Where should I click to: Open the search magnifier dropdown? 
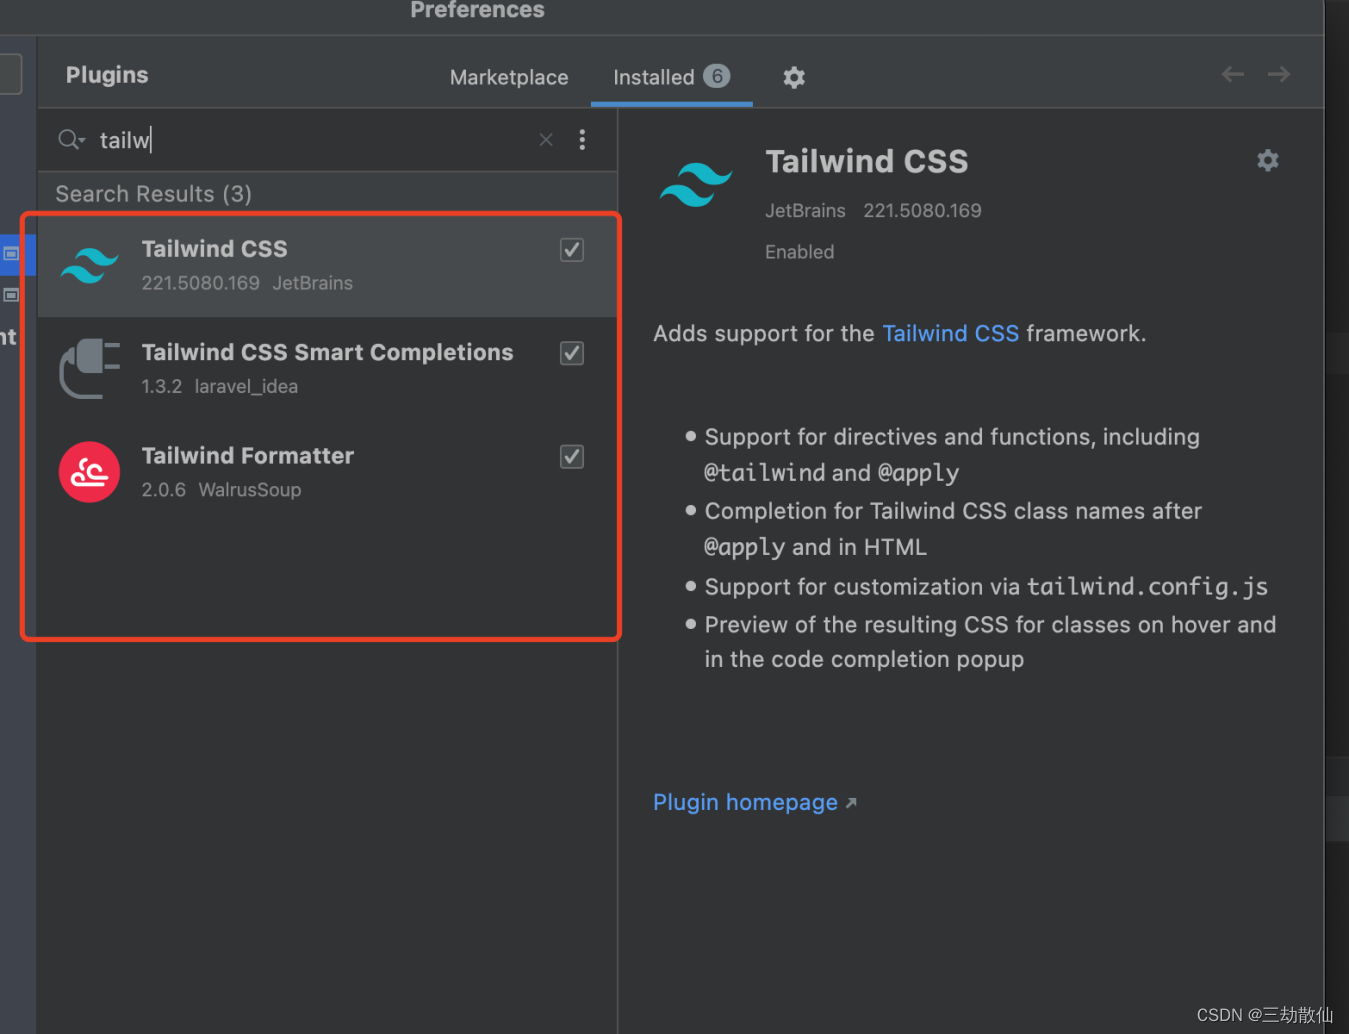pyautogui.click(x=70, y=139)
